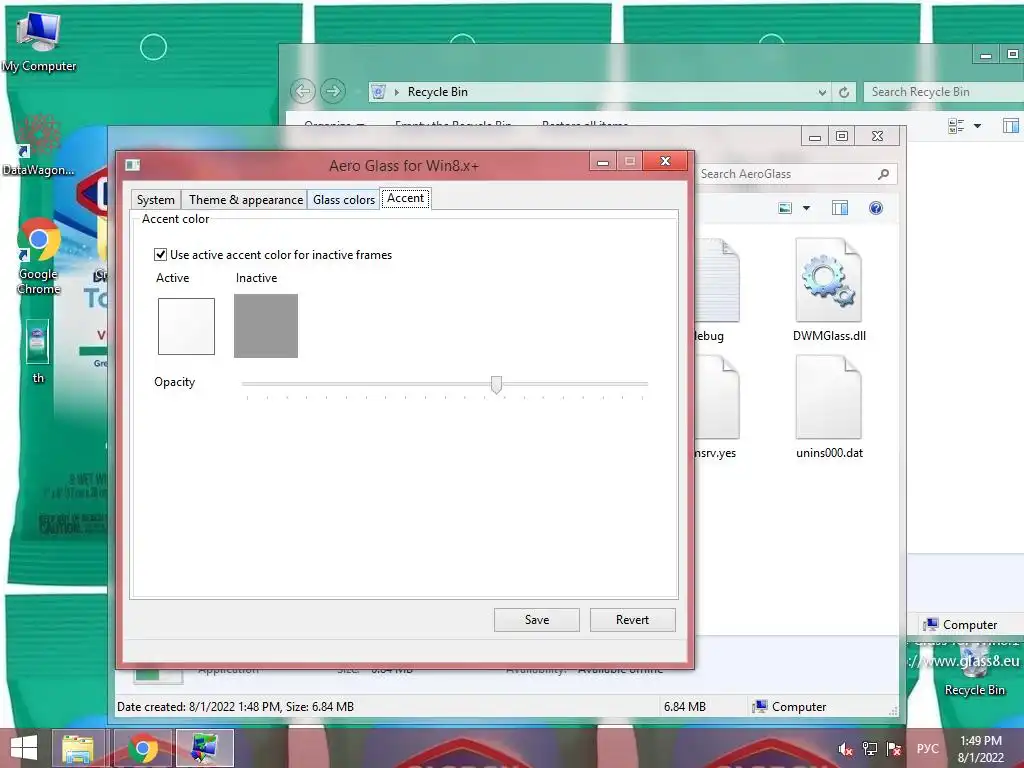Toggle Use active accent color for inactive frames

[x=273, y=255]
